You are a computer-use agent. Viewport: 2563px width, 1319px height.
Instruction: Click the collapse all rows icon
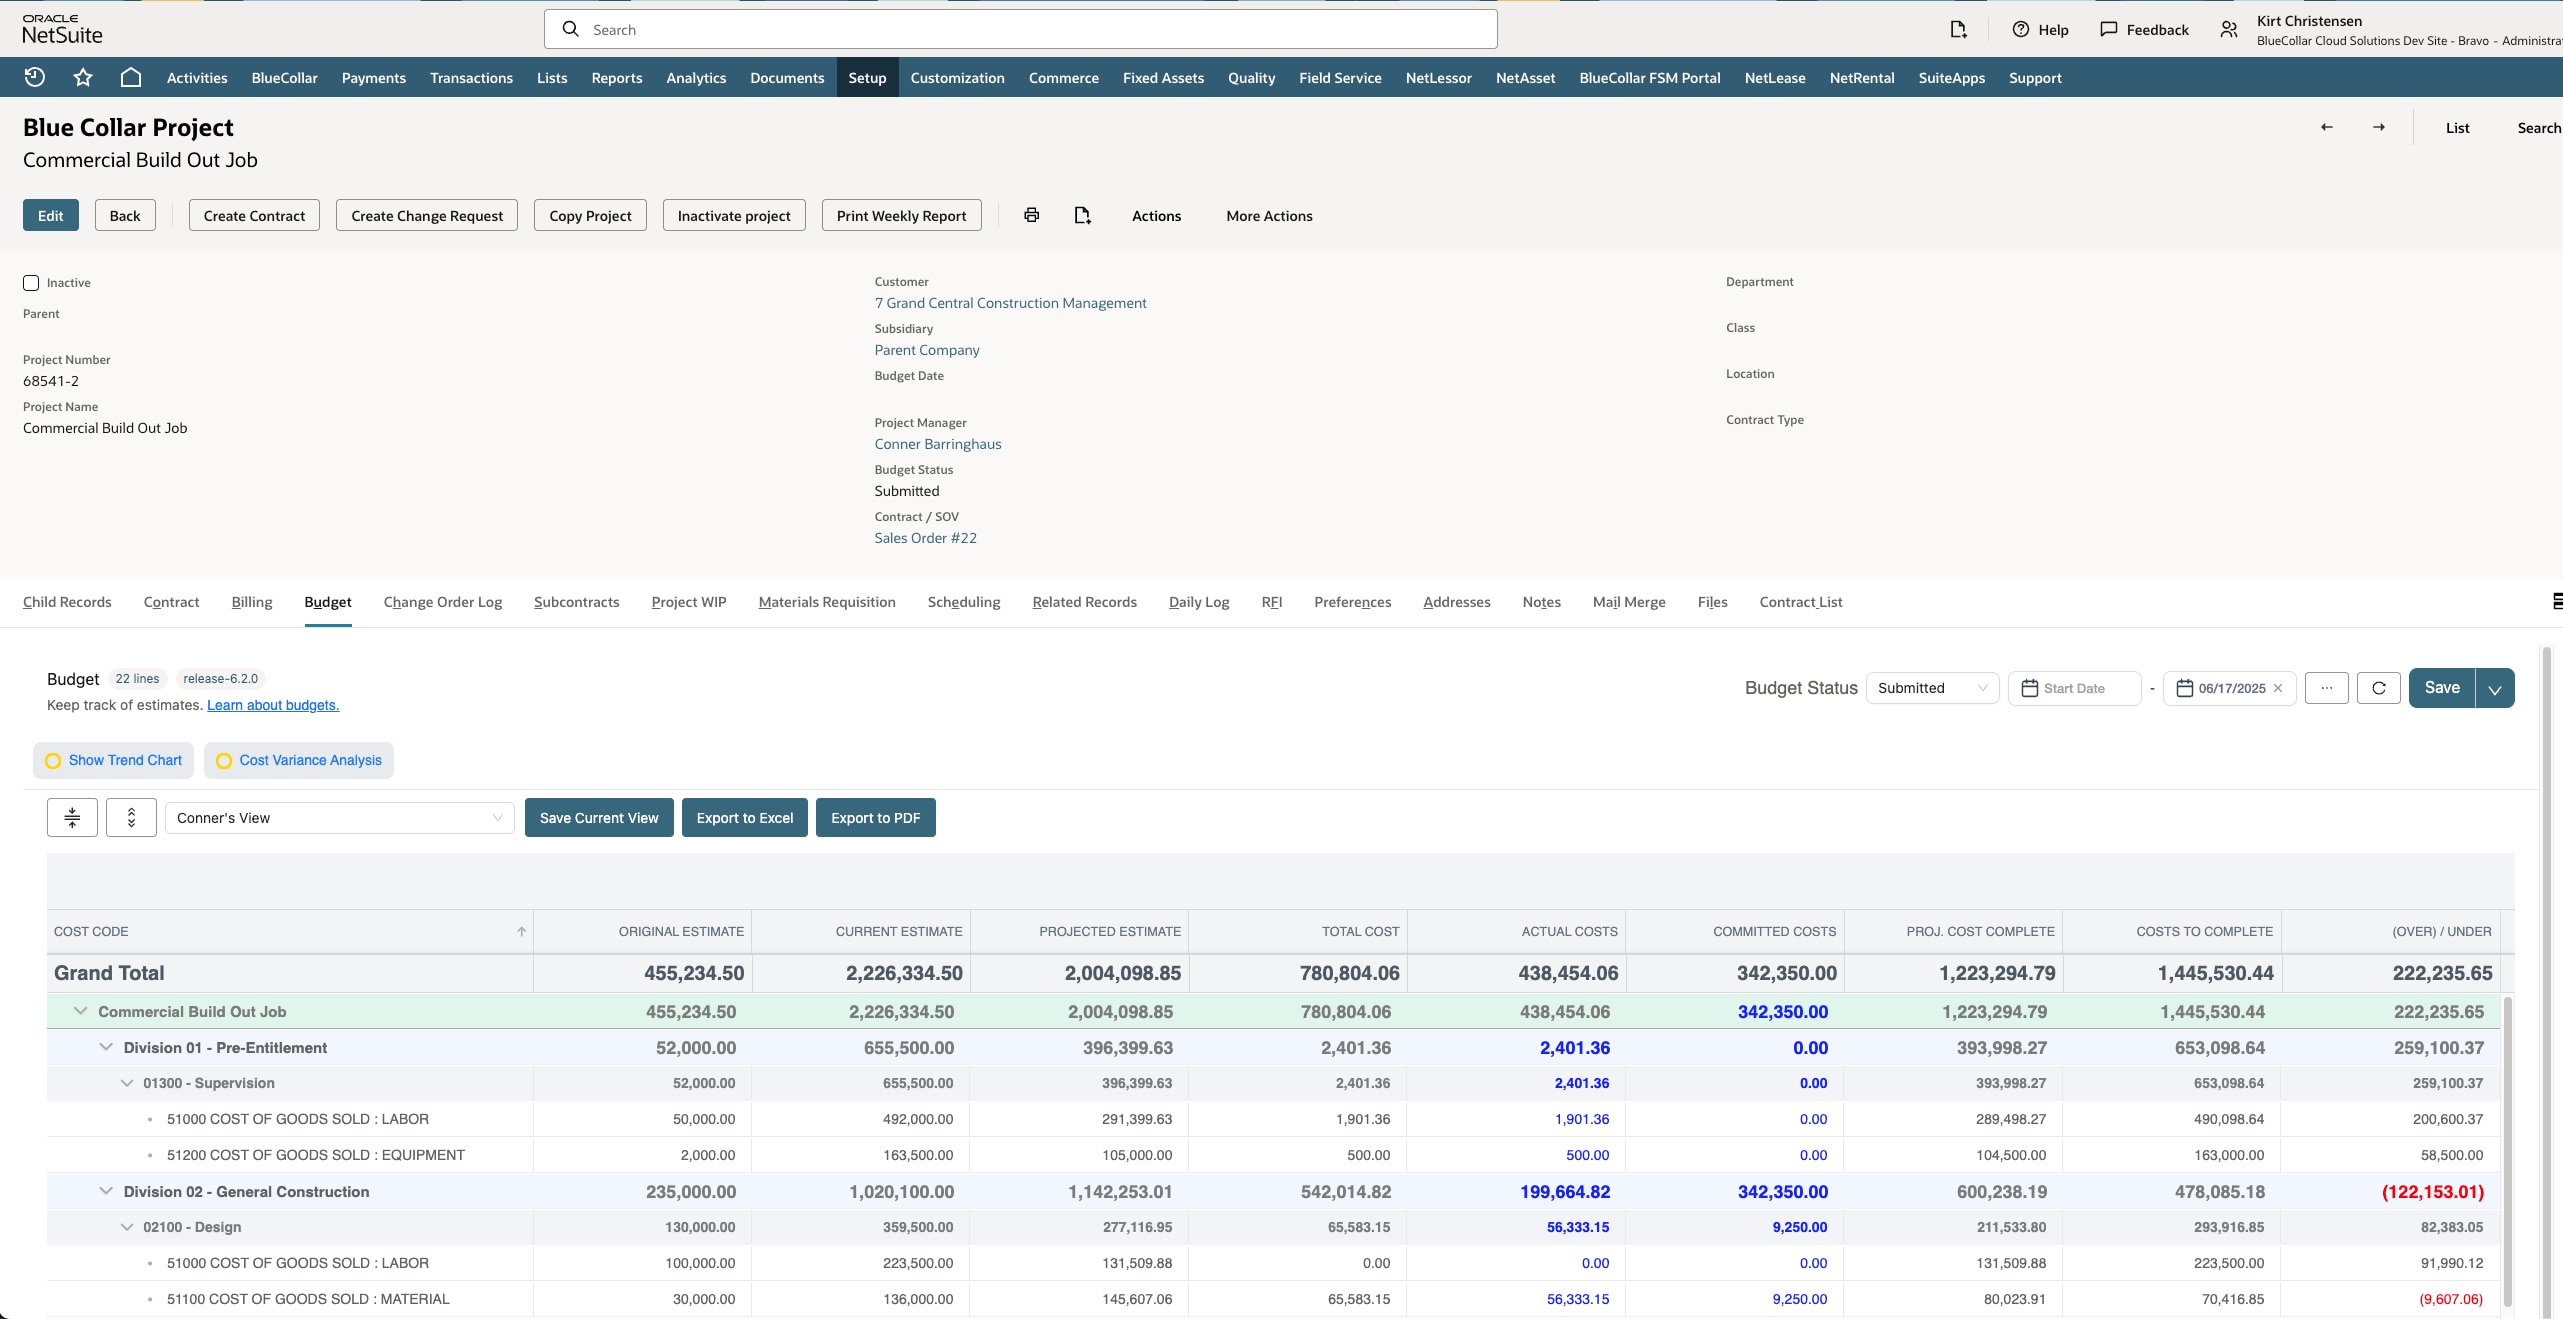[x=72, y=817]
